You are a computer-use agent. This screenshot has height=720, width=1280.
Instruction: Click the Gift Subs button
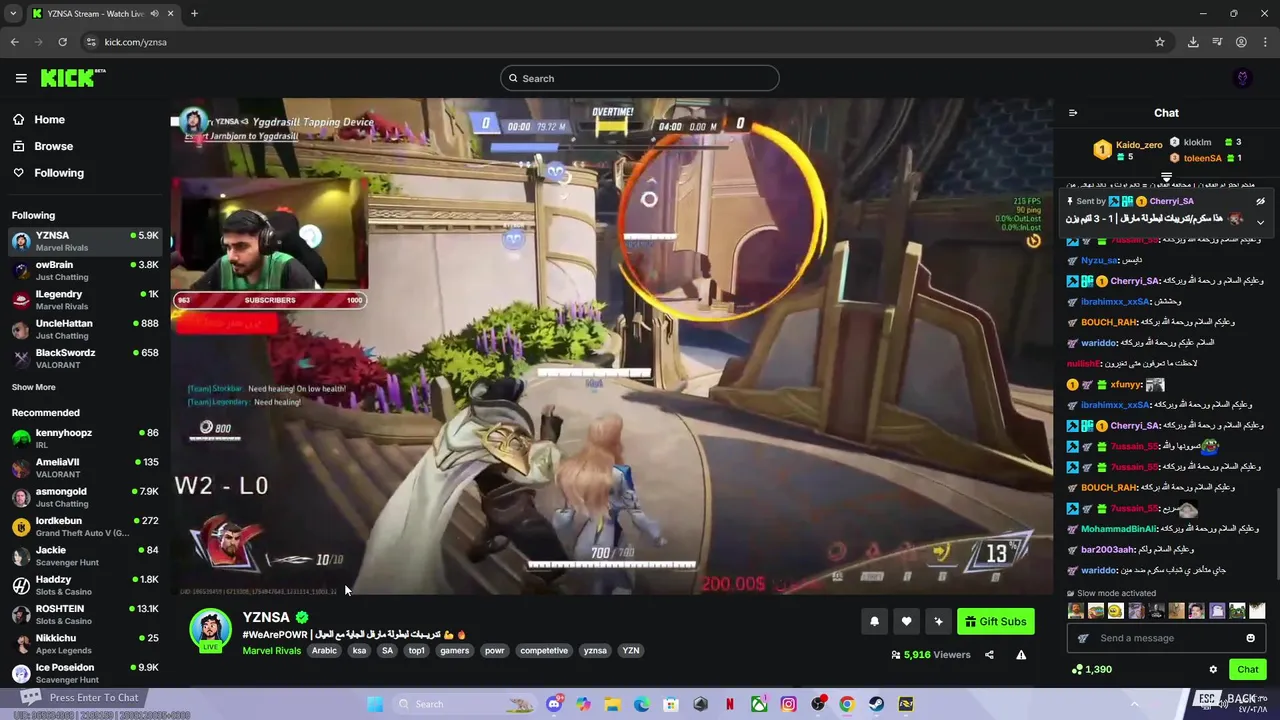click(995, 622)
